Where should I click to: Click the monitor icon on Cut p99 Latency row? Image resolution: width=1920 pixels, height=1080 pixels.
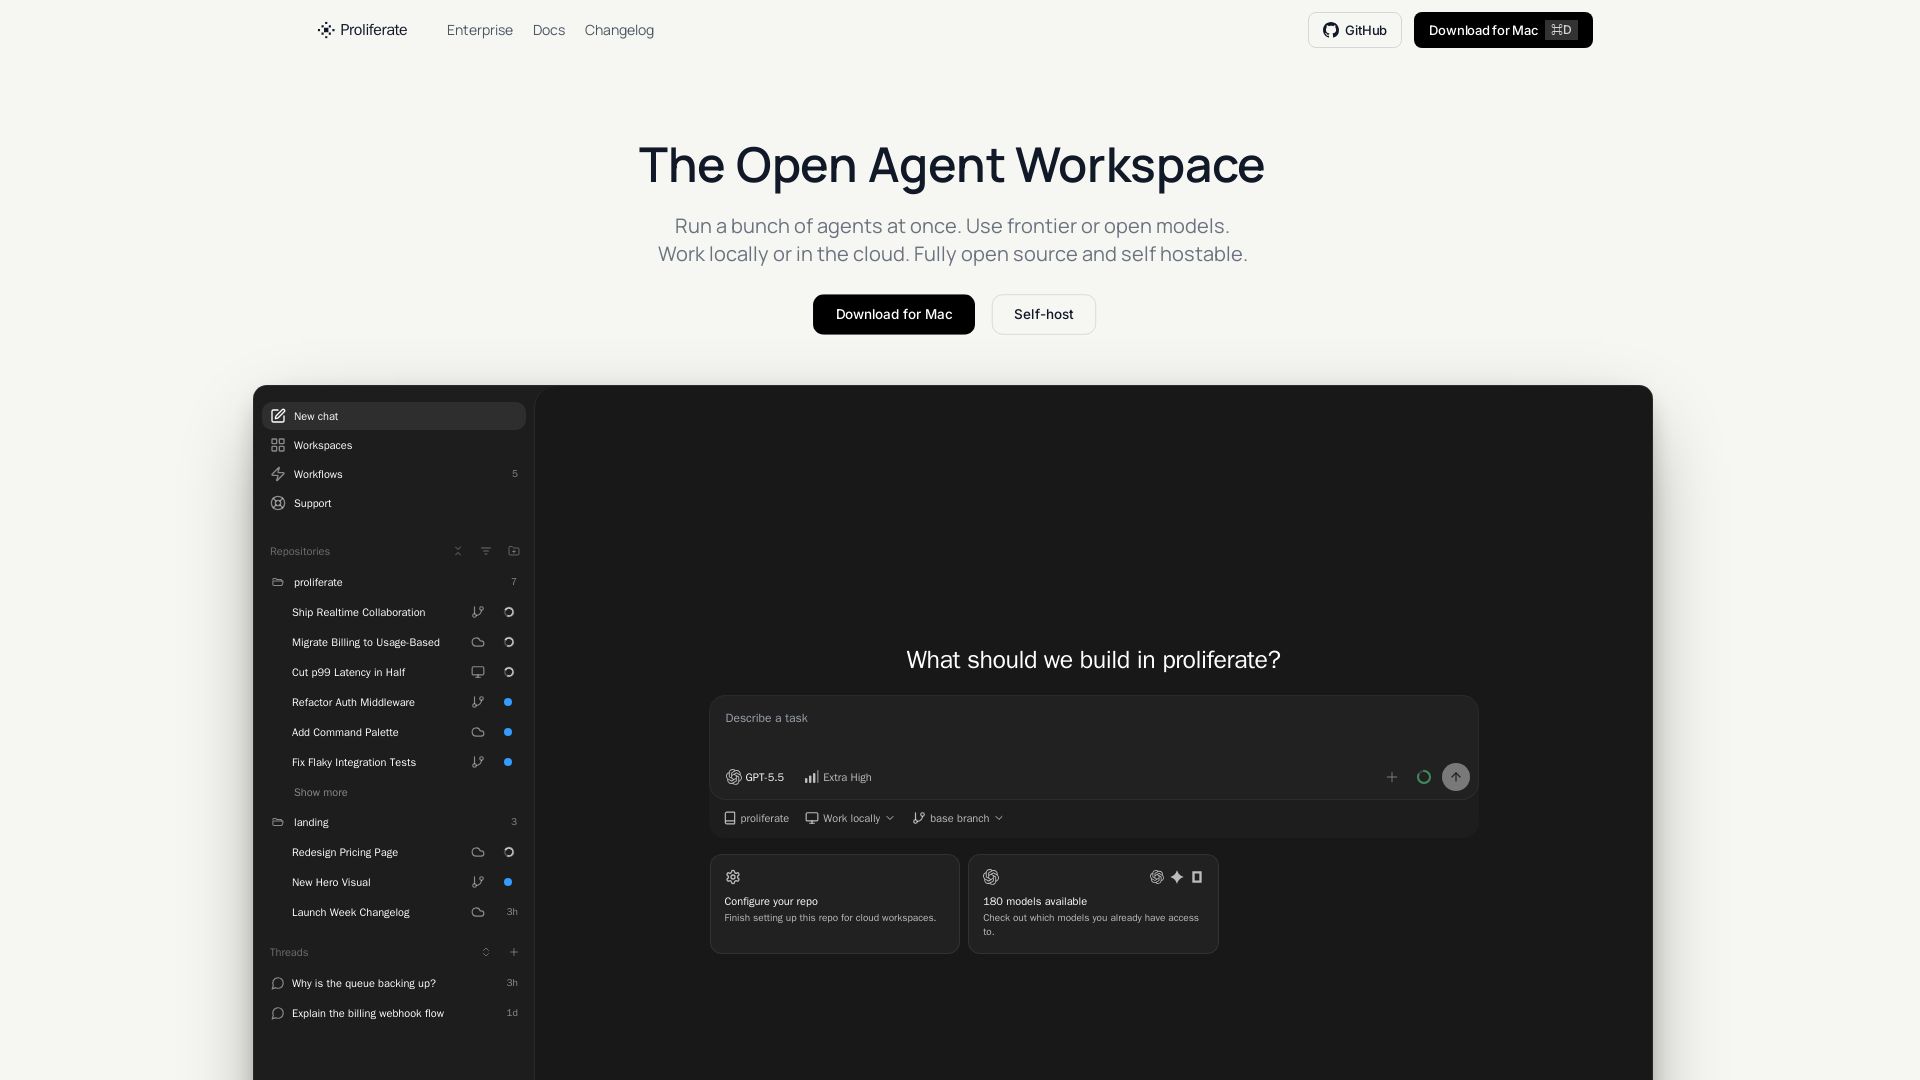478,672
